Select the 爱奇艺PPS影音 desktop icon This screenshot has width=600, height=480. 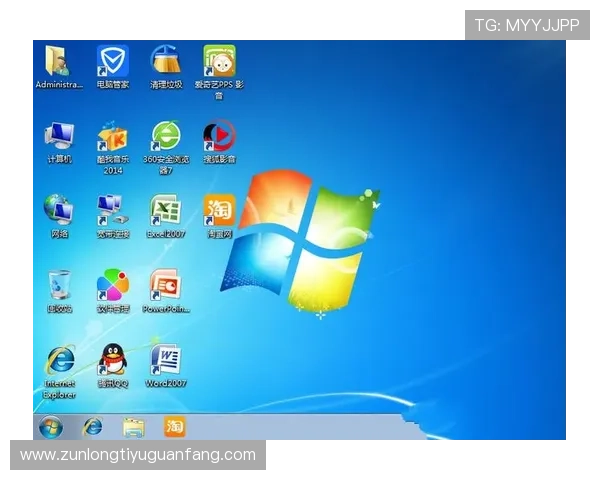coord(219,62)
